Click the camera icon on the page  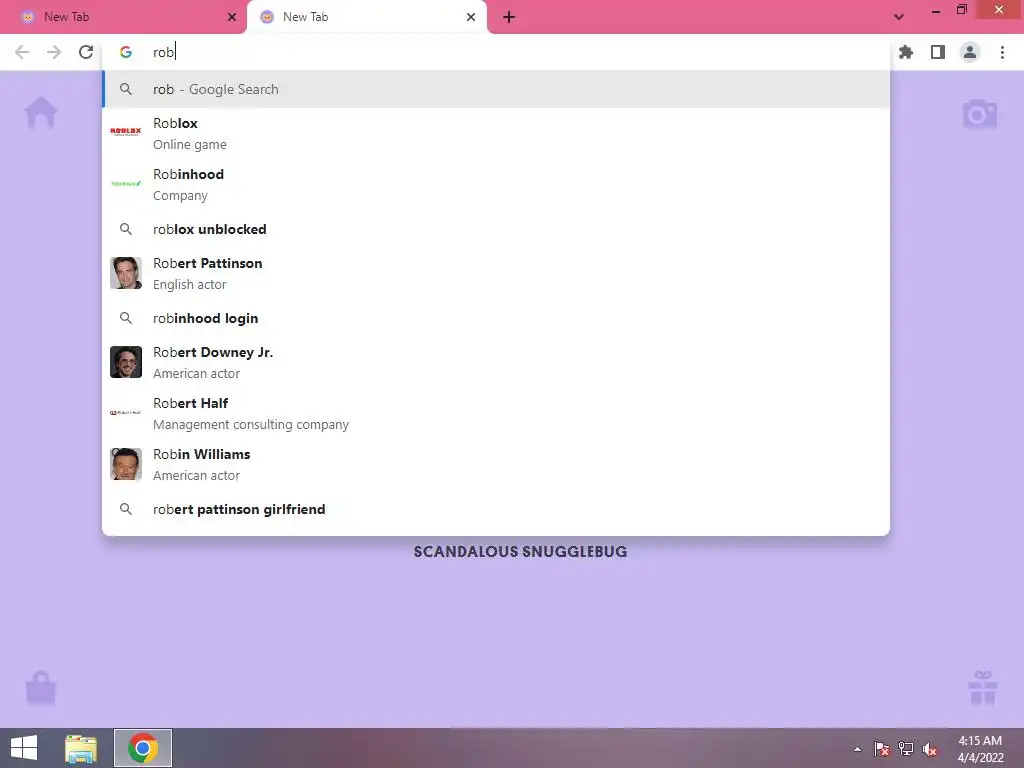980,114
